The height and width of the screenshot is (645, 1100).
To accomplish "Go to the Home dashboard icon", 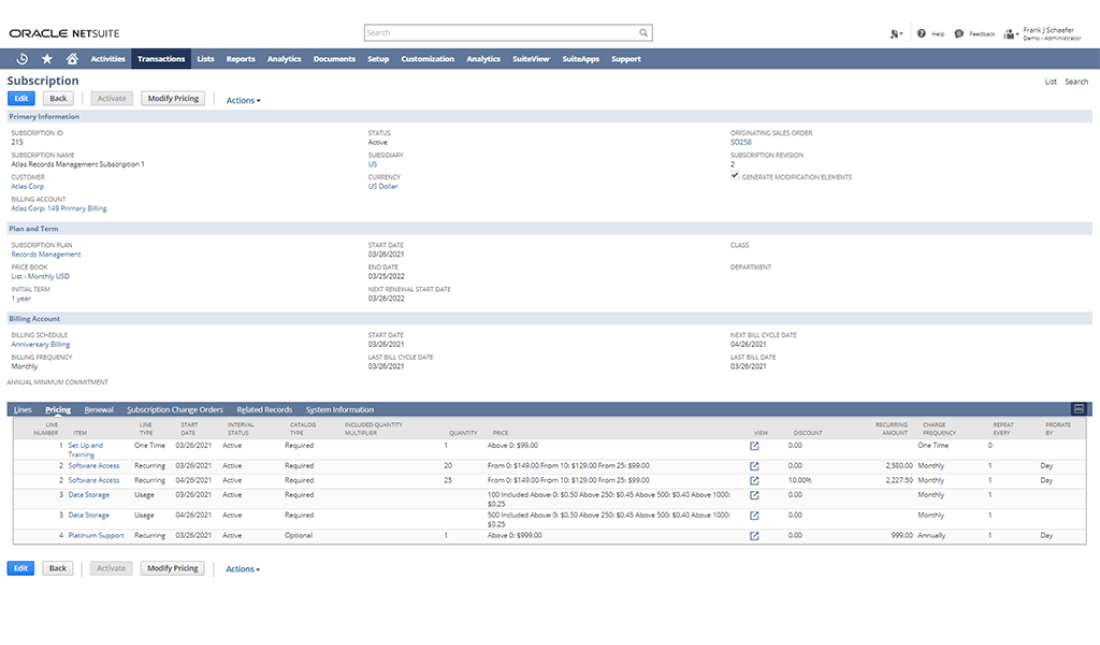I will (x=72, y=59).
